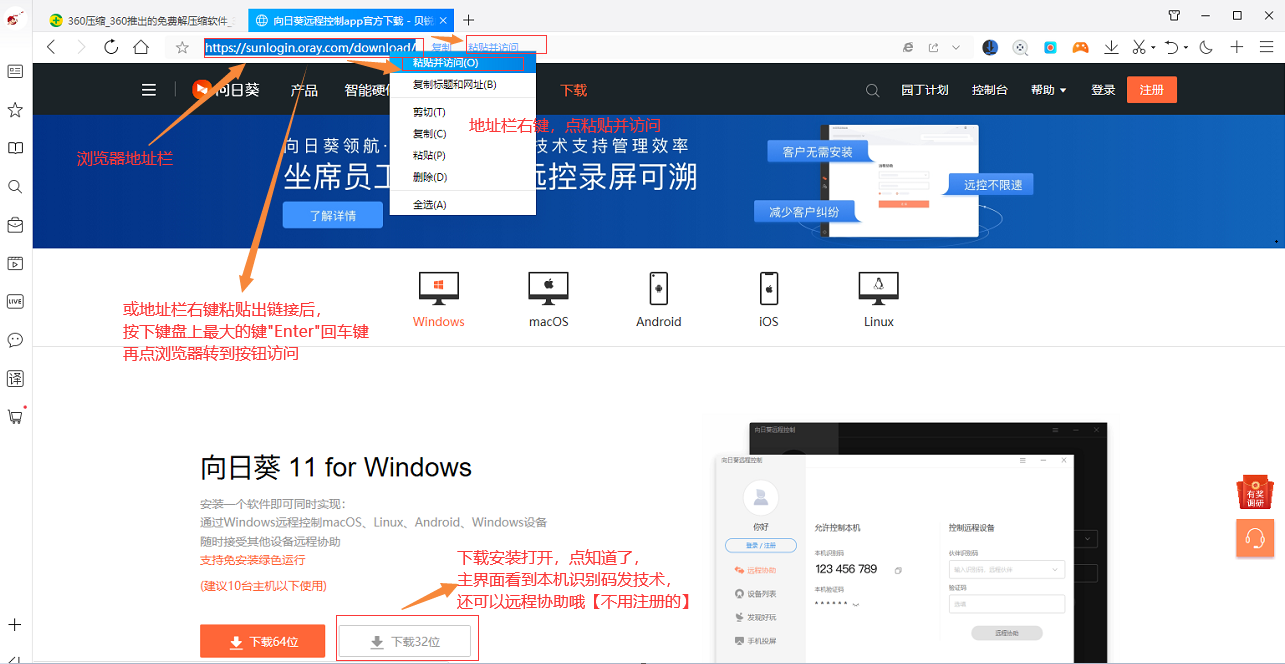This screenshot has width=1285, height=664.
Task: Open the 下载 navigation item
Action: tap(574, 90)
